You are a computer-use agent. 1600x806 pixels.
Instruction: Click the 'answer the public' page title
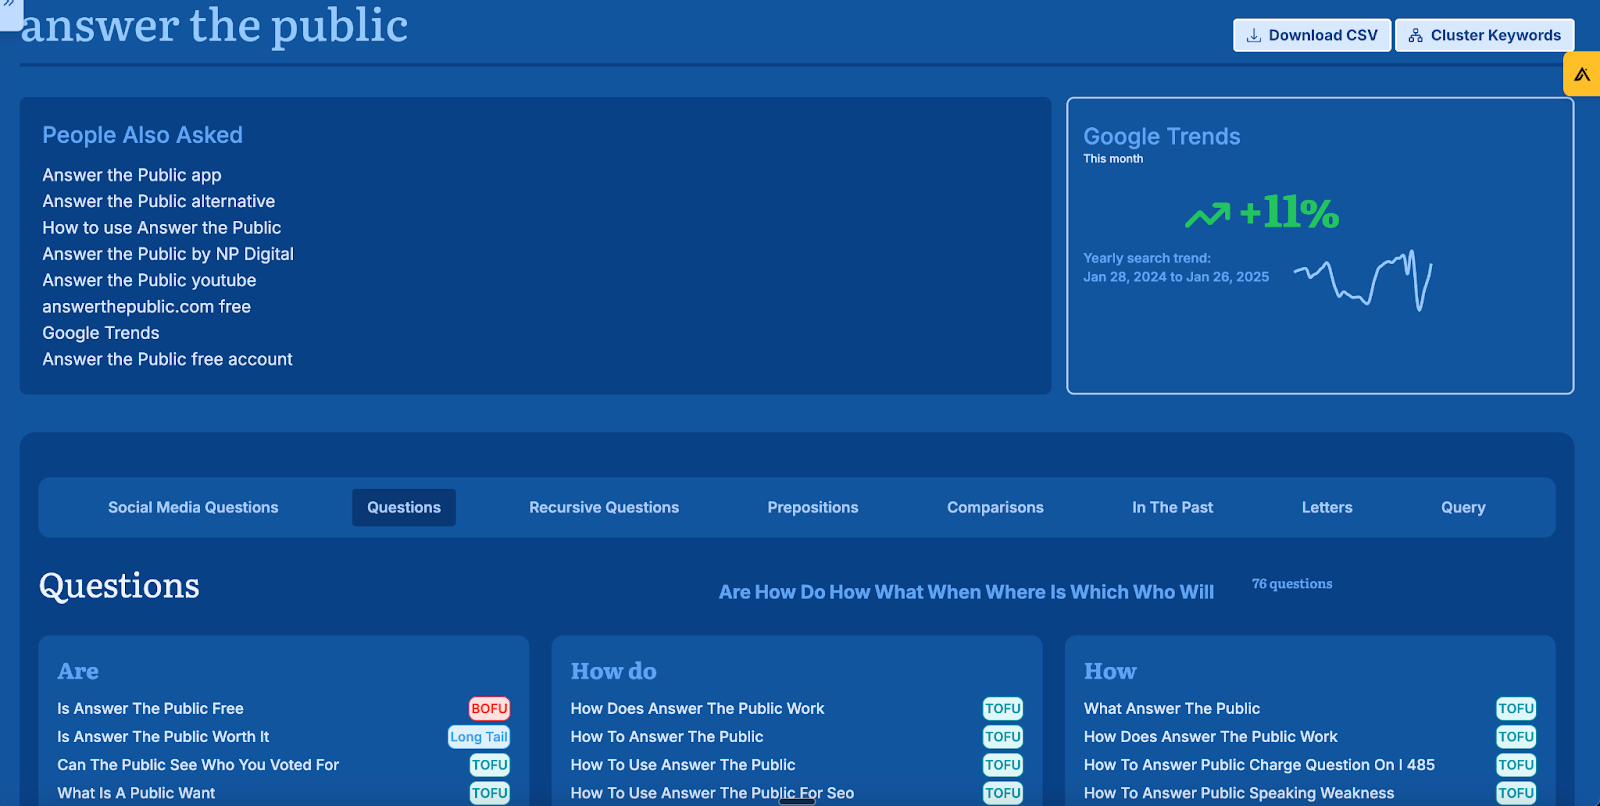point(214,25)
